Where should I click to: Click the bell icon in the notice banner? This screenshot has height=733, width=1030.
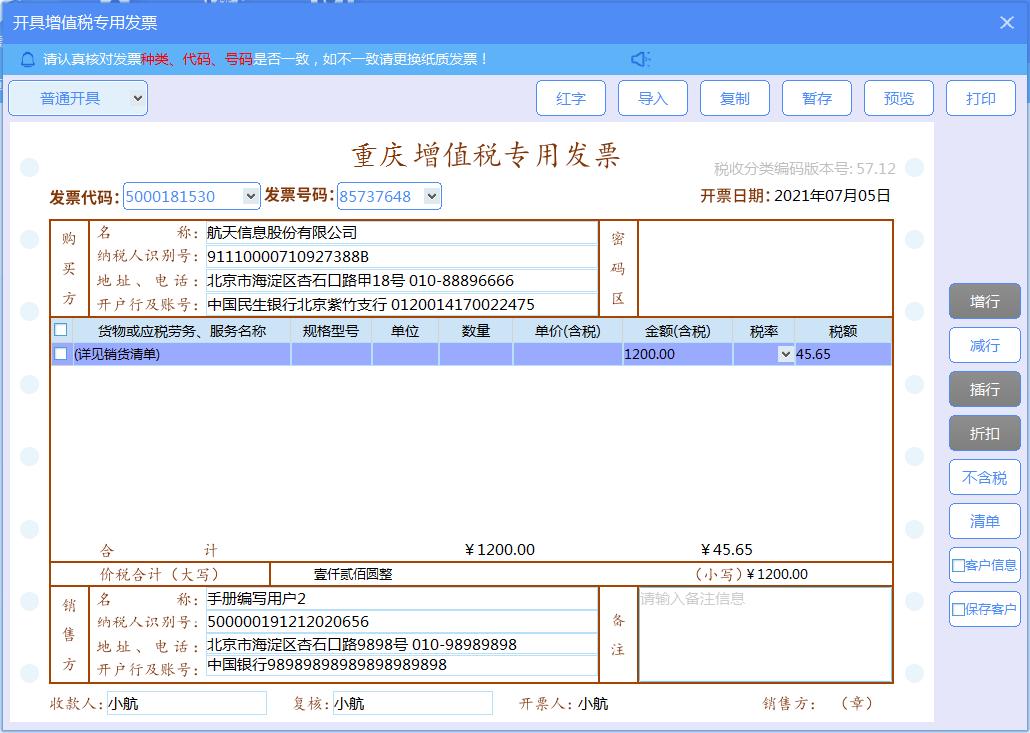pos(26,58)
